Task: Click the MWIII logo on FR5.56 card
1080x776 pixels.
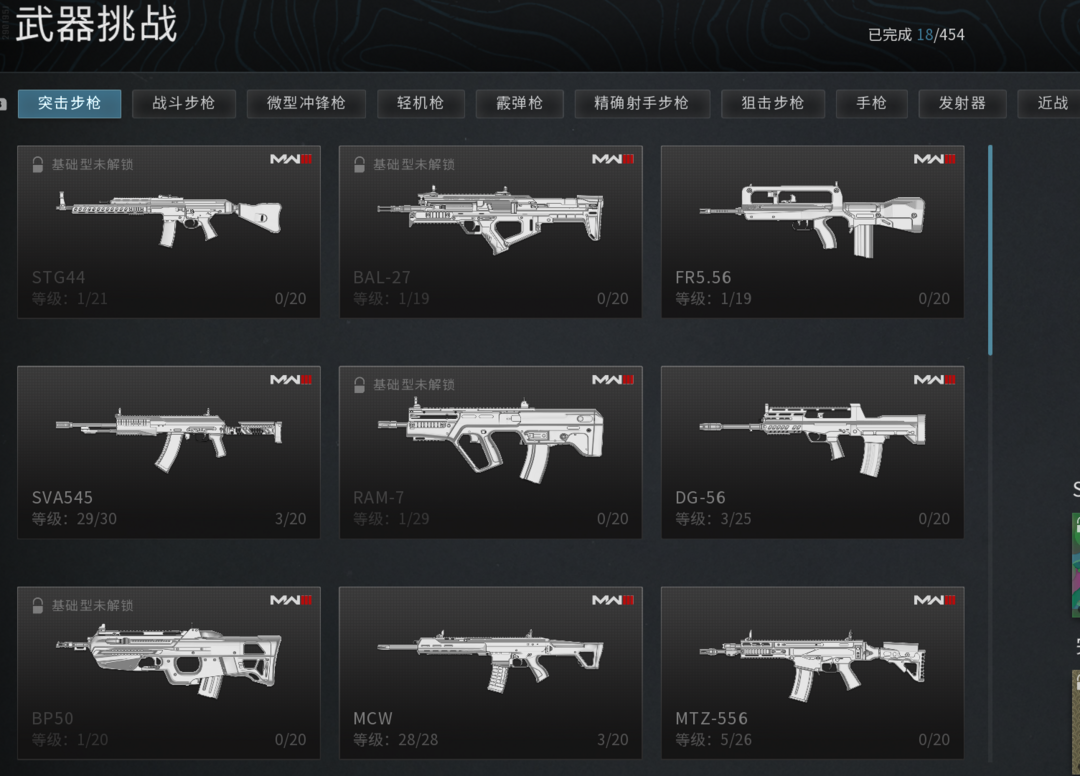Action: [x=935, y=159]
